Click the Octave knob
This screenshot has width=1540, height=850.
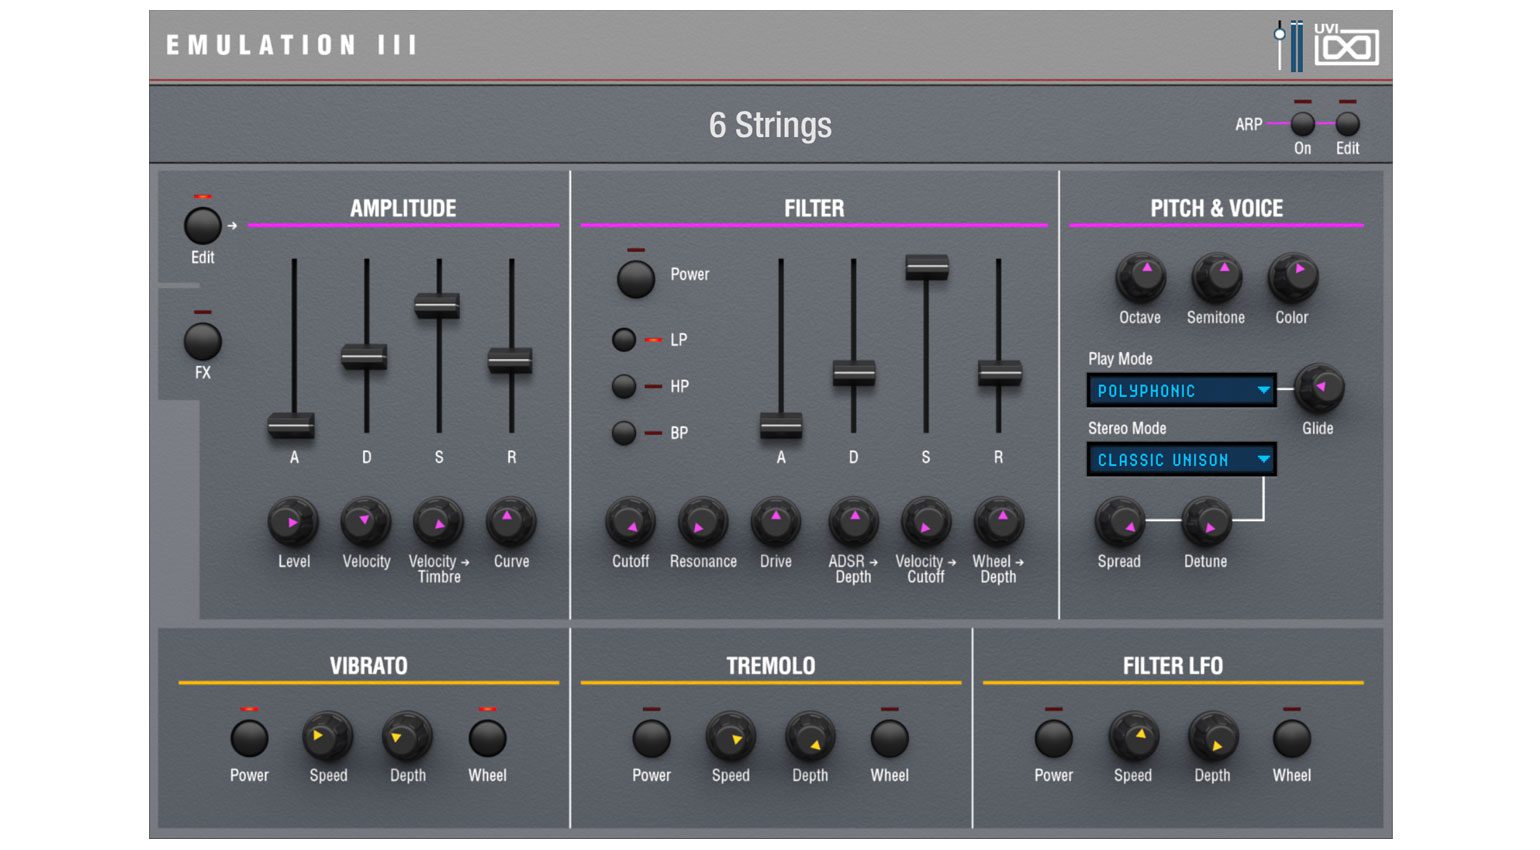click(x=1140, y=278)
